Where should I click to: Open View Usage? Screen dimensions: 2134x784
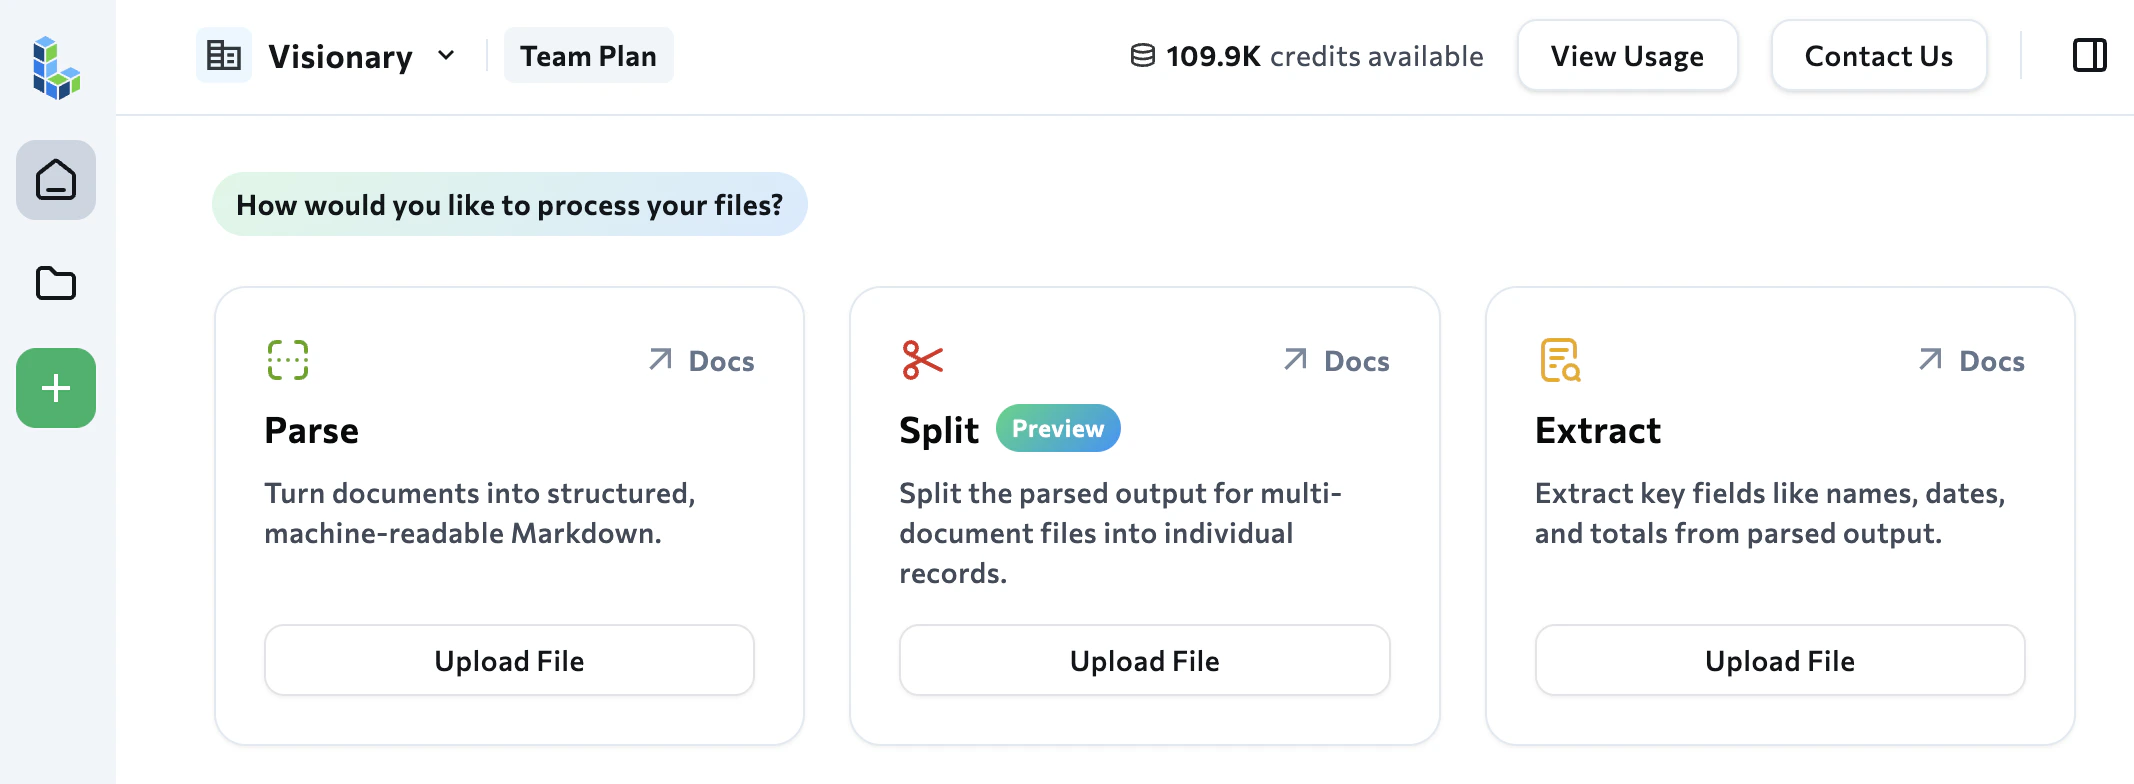[x=1627, y=56]
